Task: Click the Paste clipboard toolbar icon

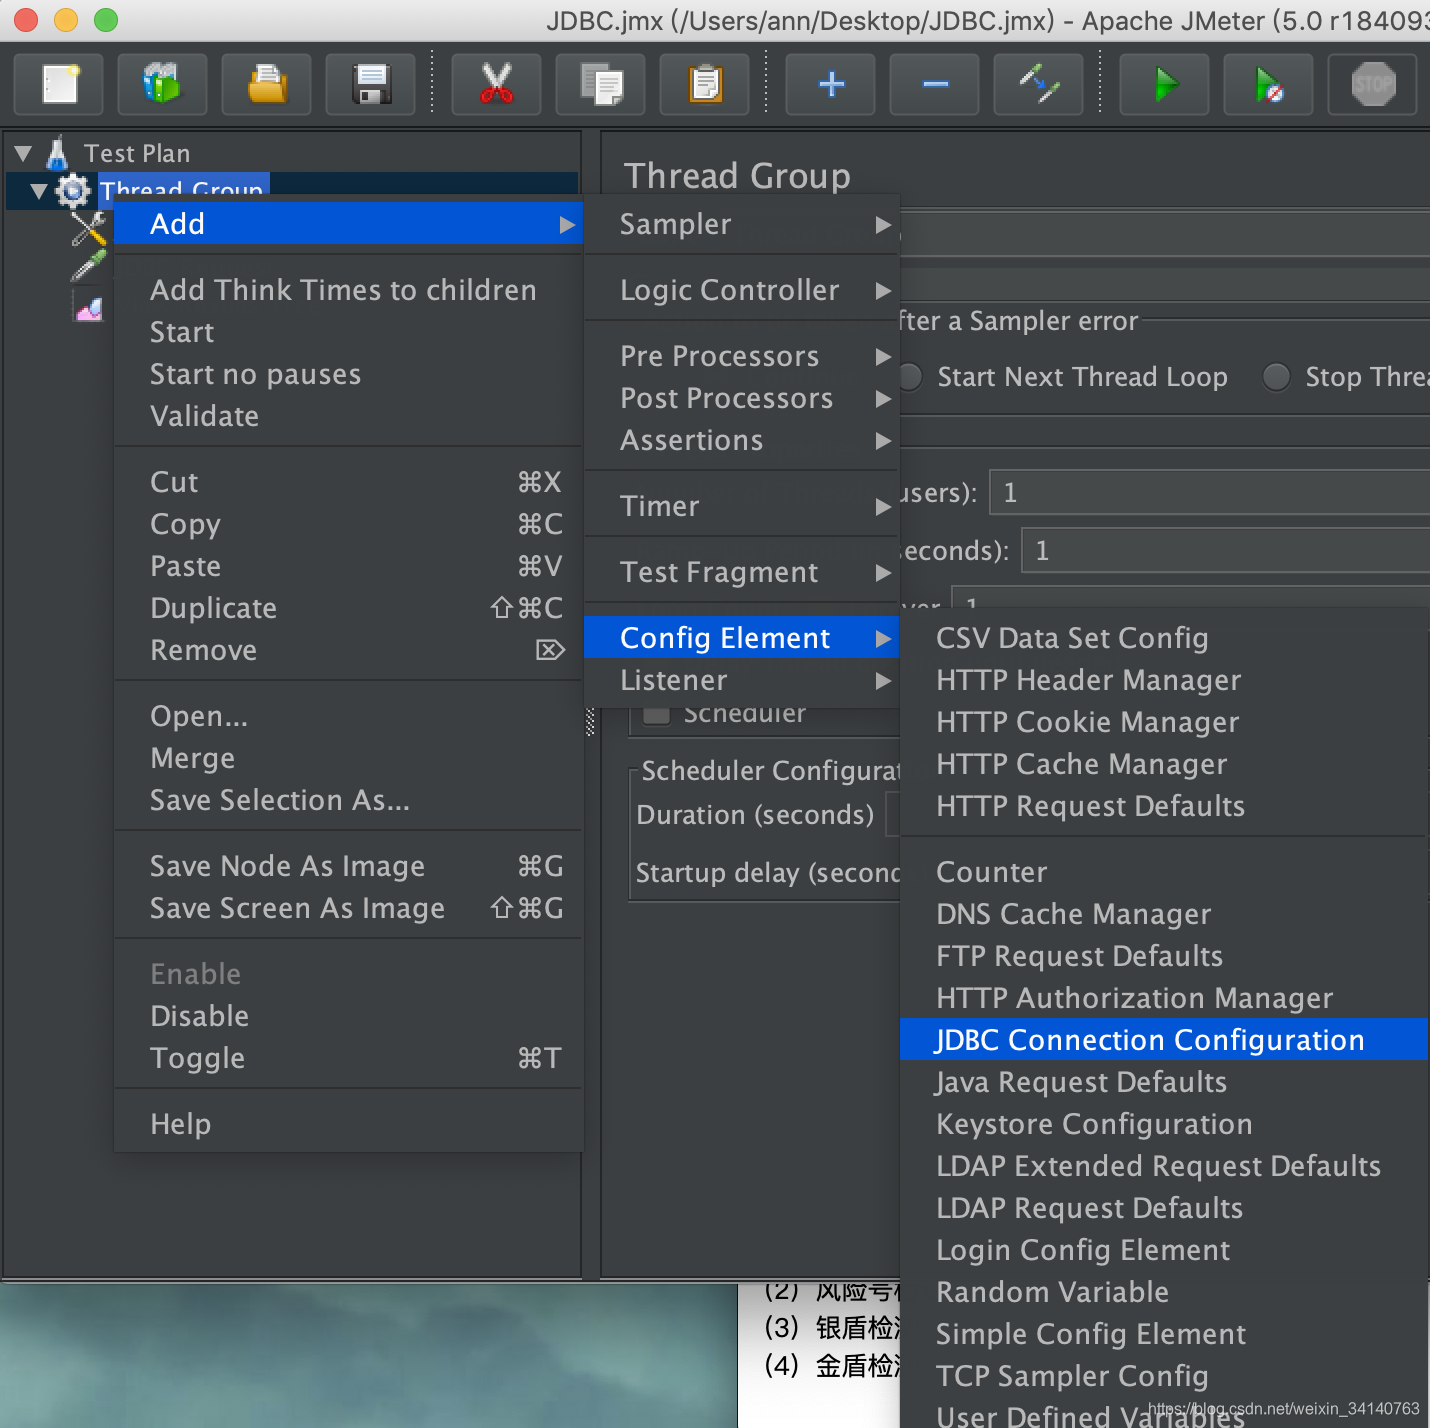Action: (x=706, y=84)
